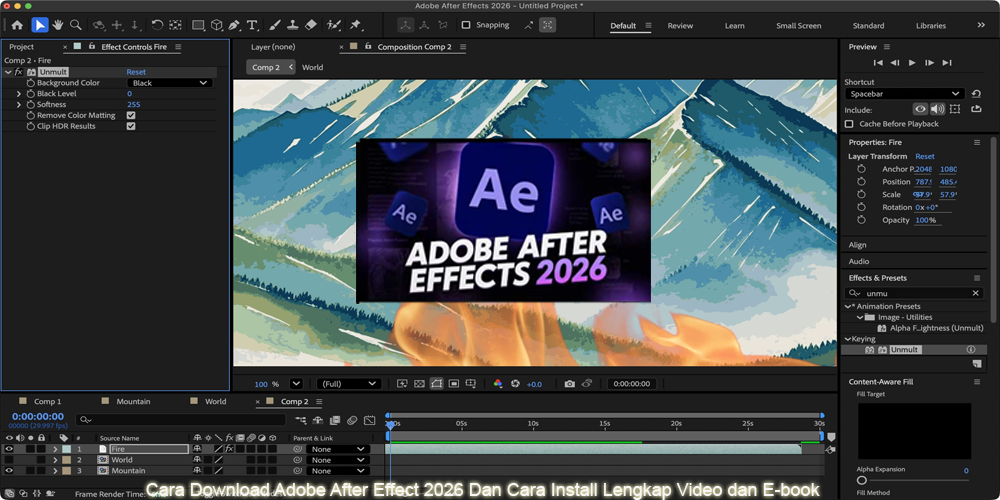Open the color channel display icon

[x=498, y=384]
